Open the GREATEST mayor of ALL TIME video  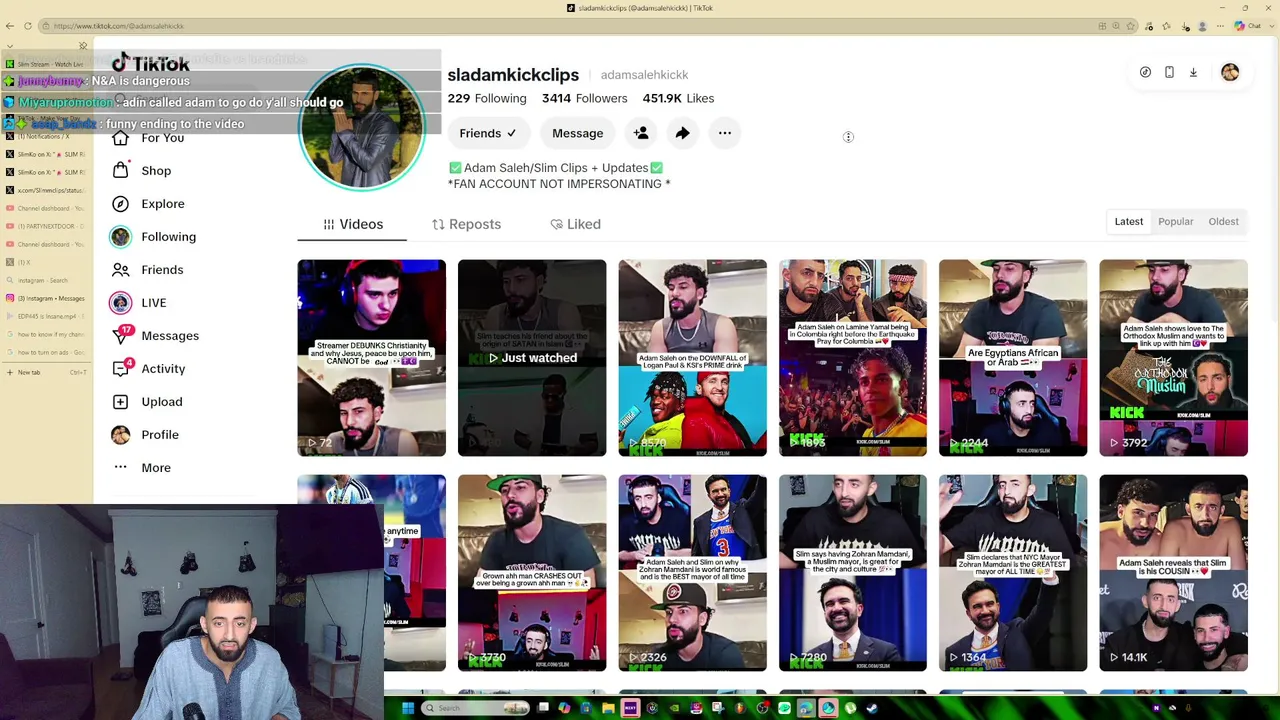click(x=1013, y=573)
